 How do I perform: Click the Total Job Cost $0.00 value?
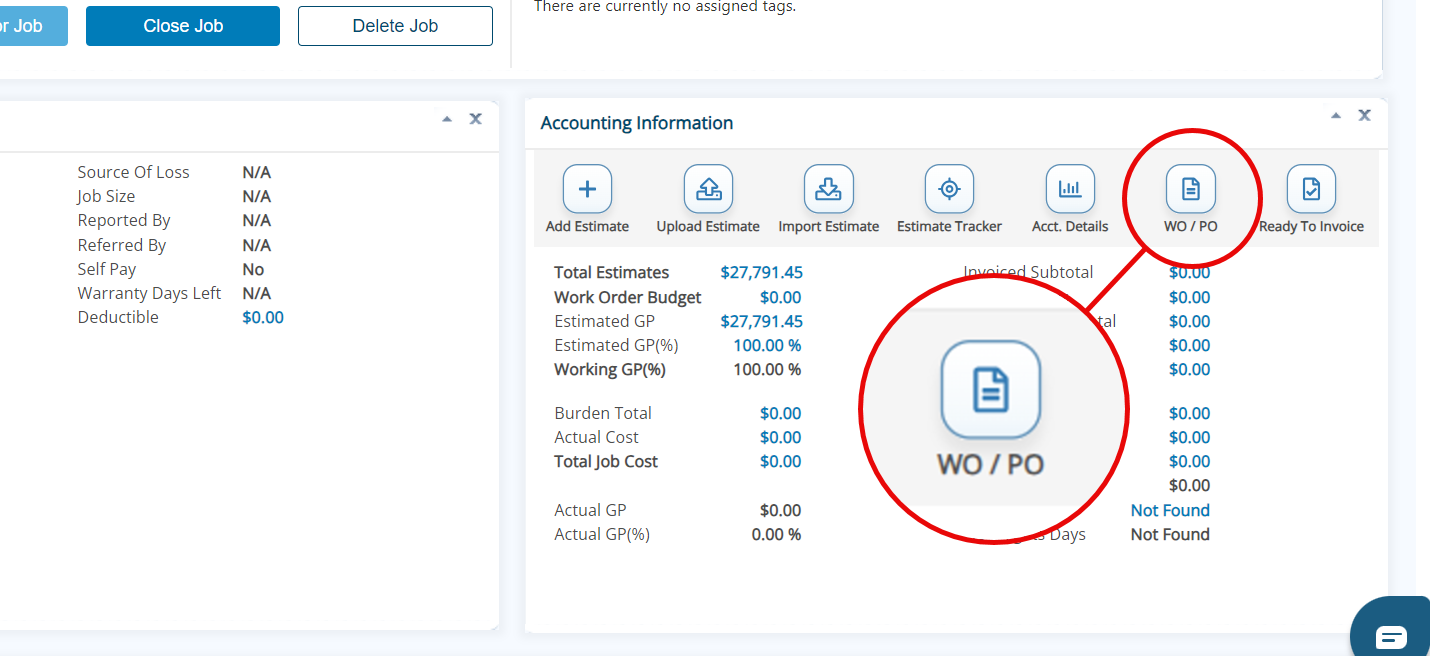tap(780, 461)
